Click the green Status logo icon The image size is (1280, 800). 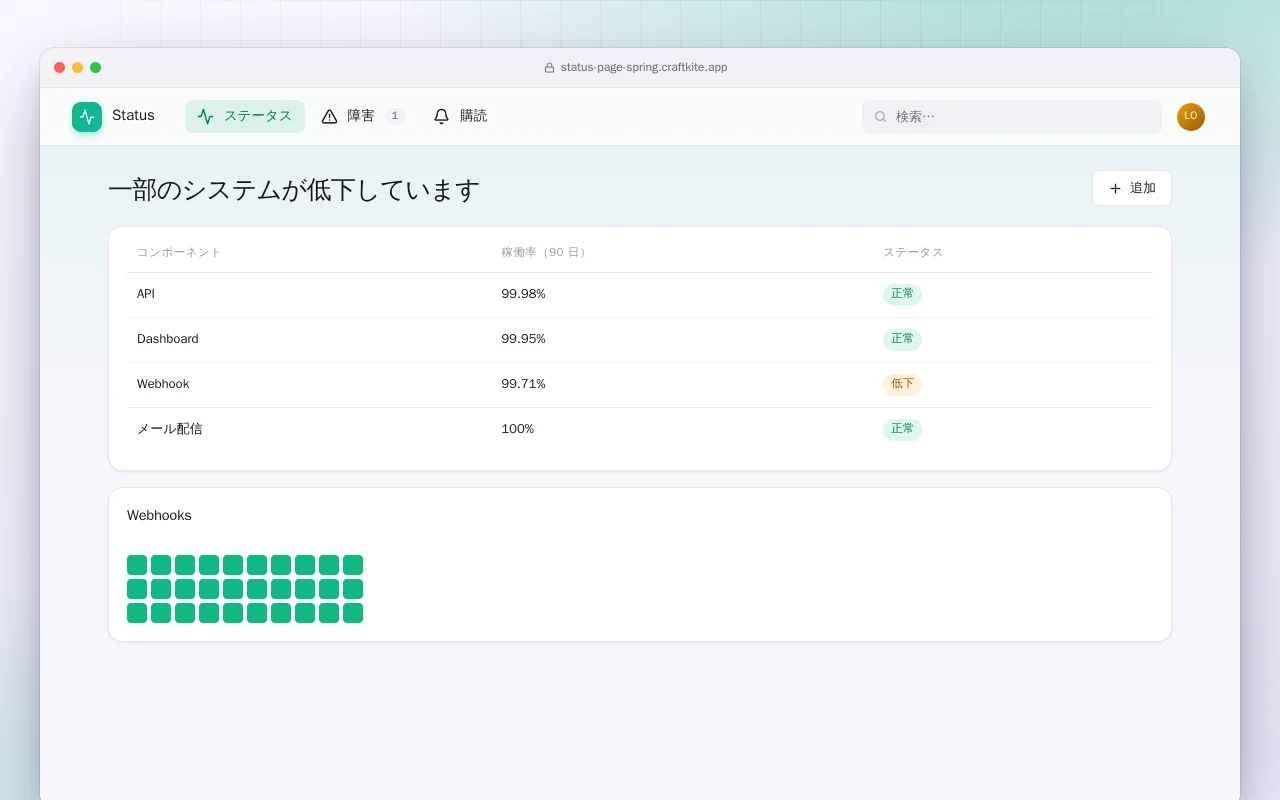(87, 117)
